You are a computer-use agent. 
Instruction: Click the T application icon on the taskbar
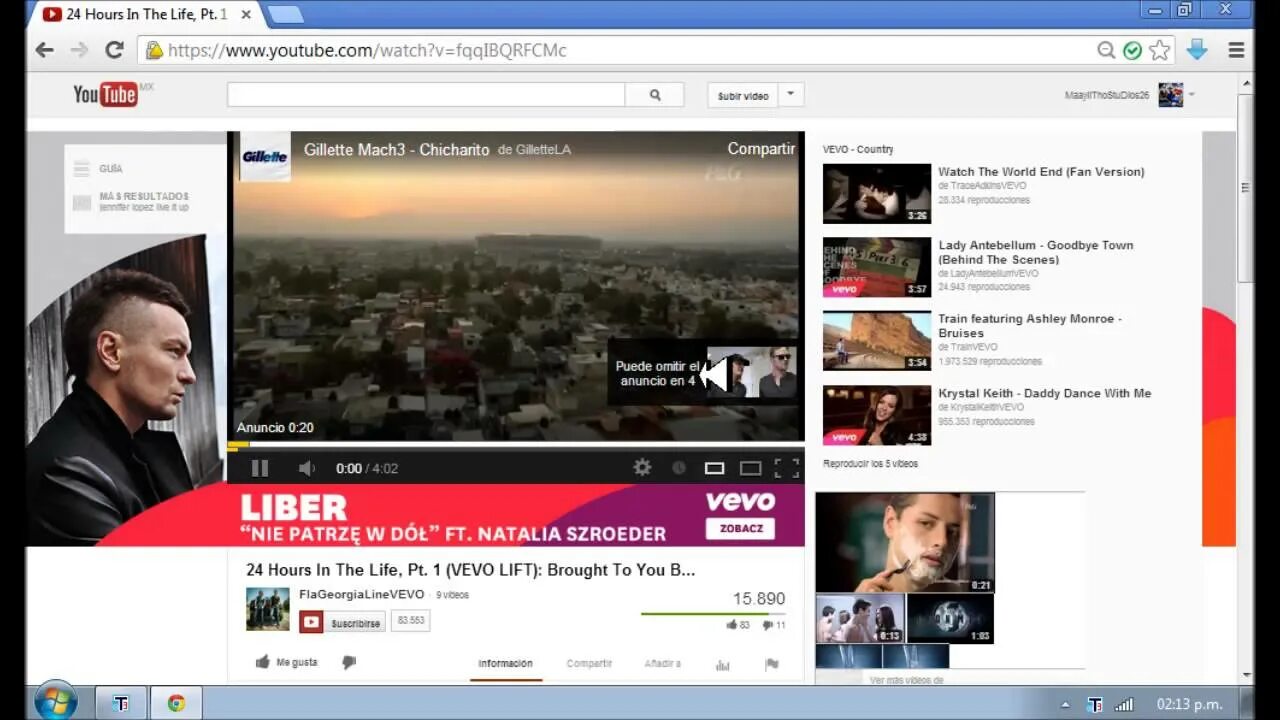click(121, 703)
